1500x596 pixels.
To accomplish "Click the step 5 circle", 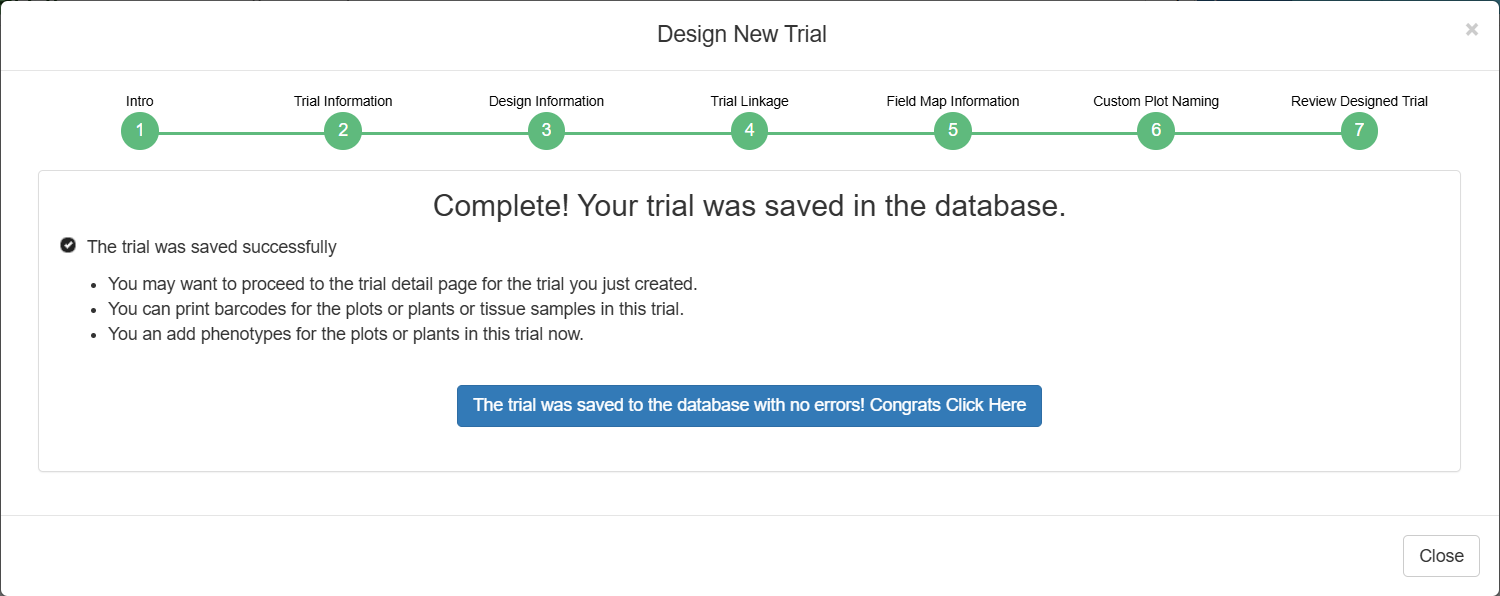I will click(x=953, y=131).
